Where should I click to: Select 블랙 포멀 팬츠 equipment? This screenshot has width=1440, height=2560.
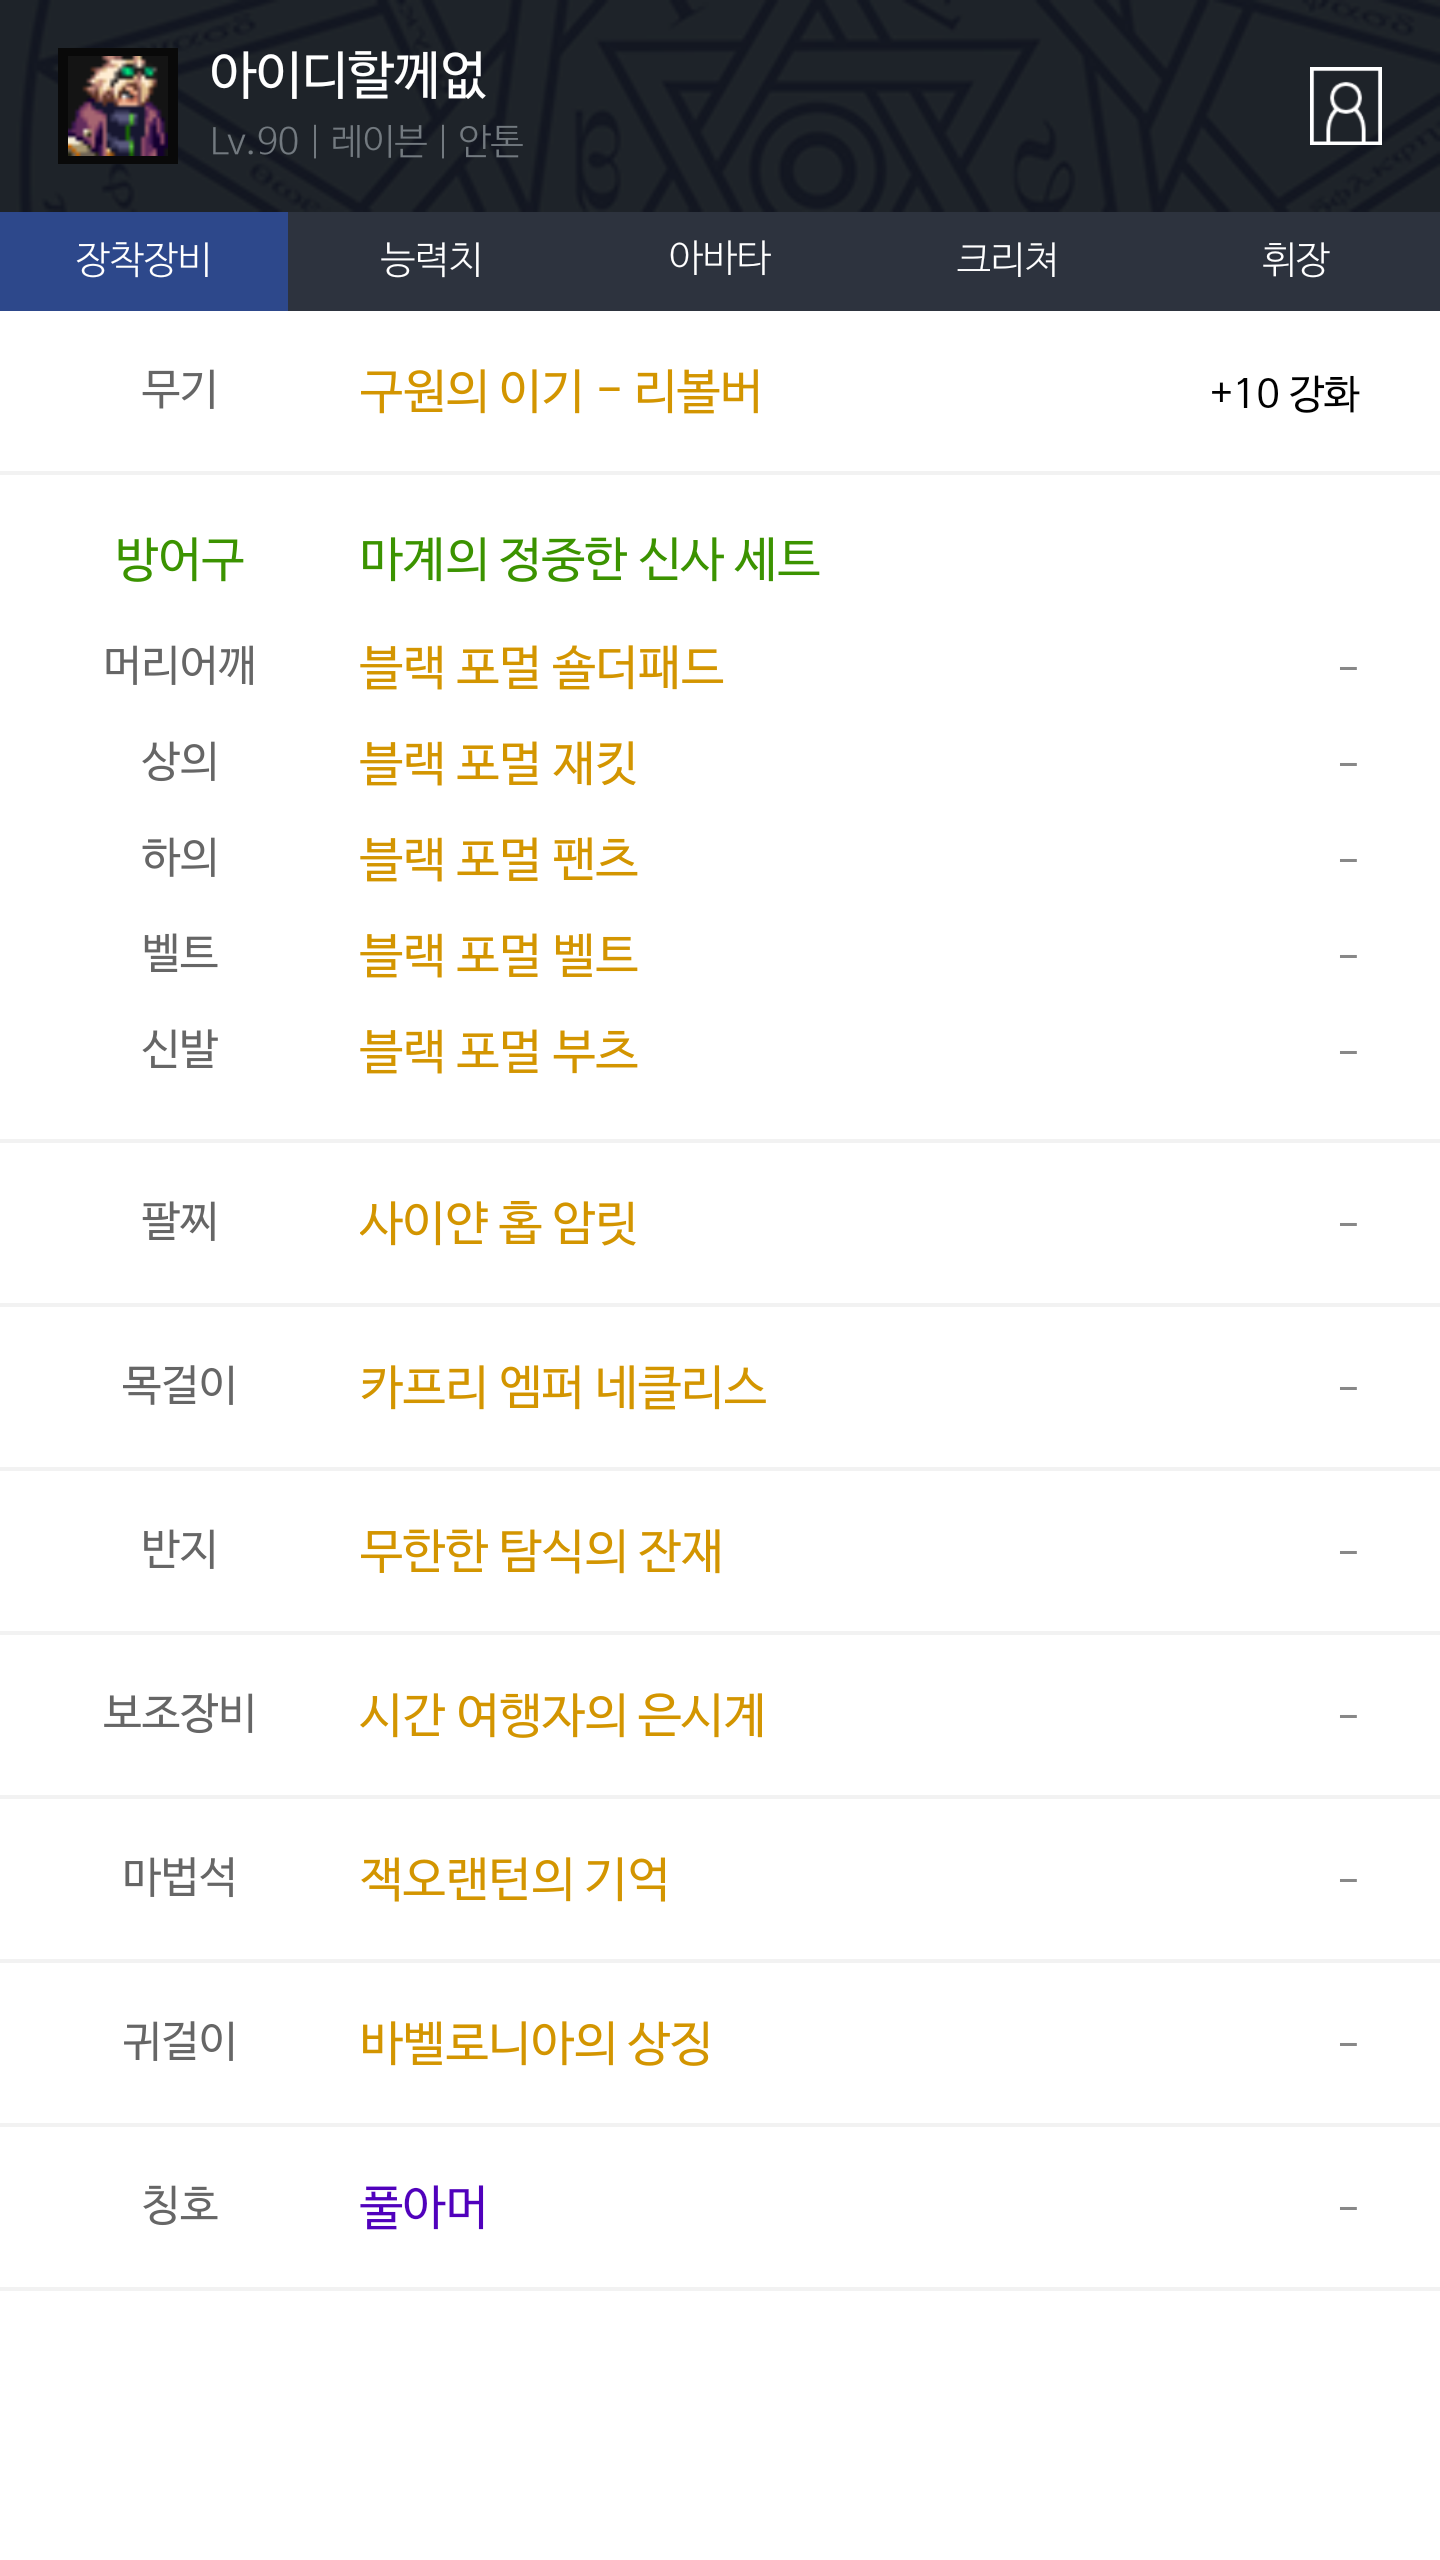coord(498,859)
